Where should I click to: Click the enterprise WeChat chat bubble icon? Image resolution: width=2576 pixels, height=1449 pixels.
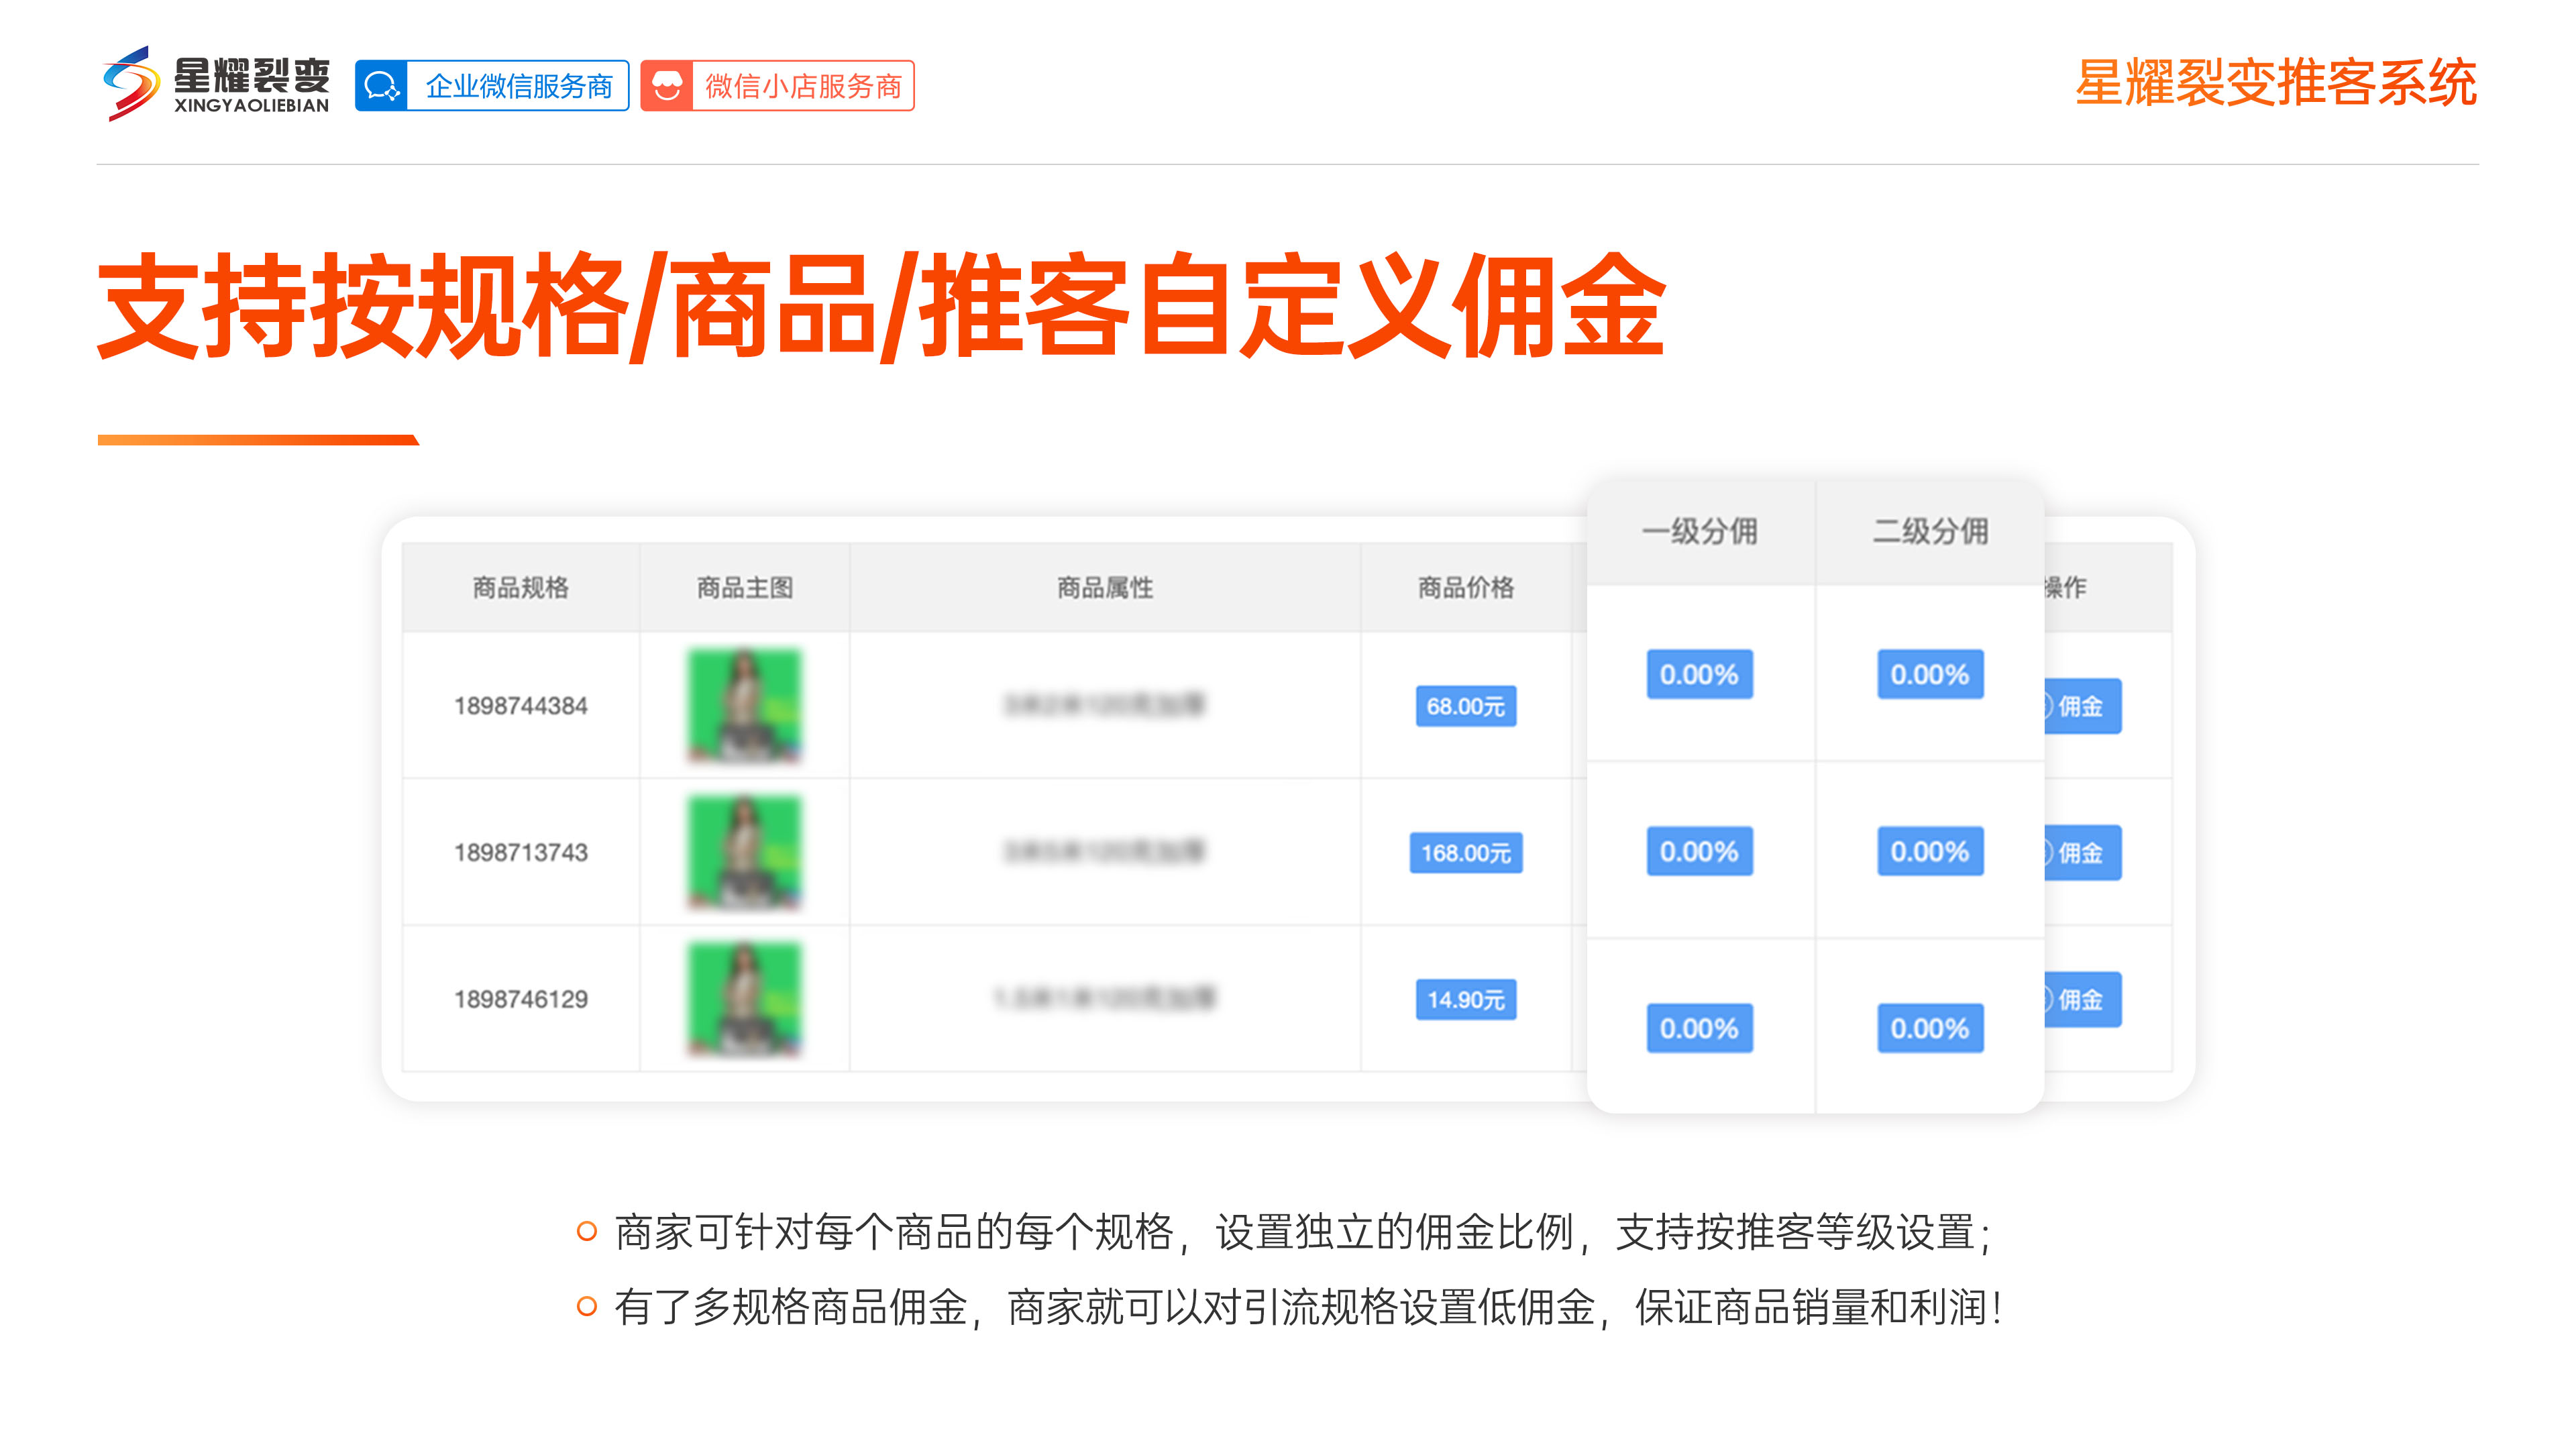(x=381, y=86)
